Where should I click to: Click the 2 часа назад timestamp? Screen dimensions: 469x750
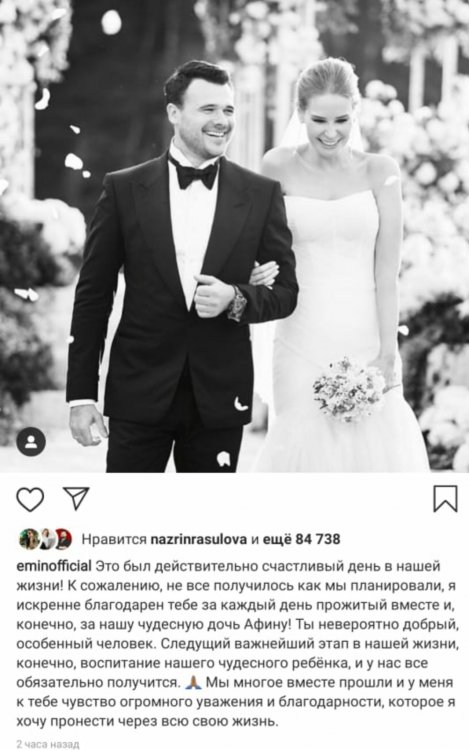click(x=47, y=745)
